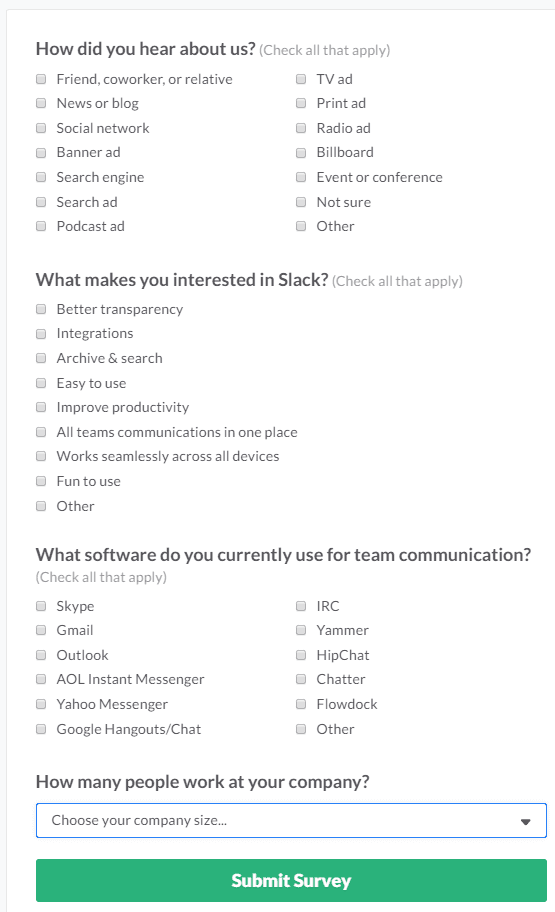Check the Friend, coworker, or relative box

pos(41,79)
